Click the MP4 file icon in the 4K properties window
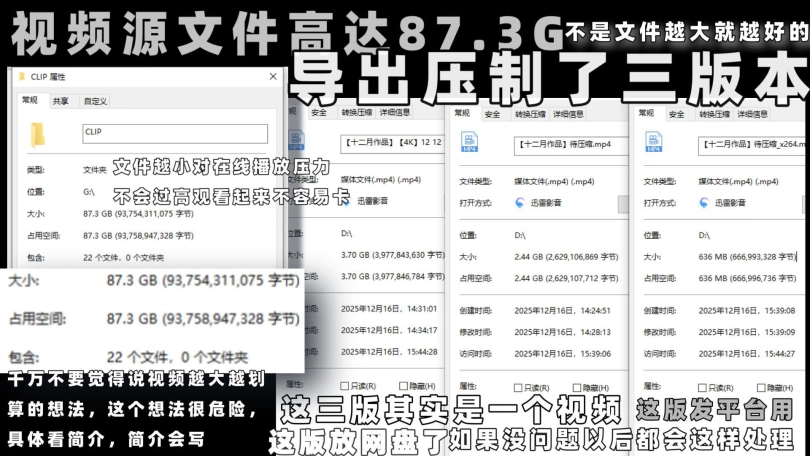Viewport: 810px width, 456px height. pos(297,141)
